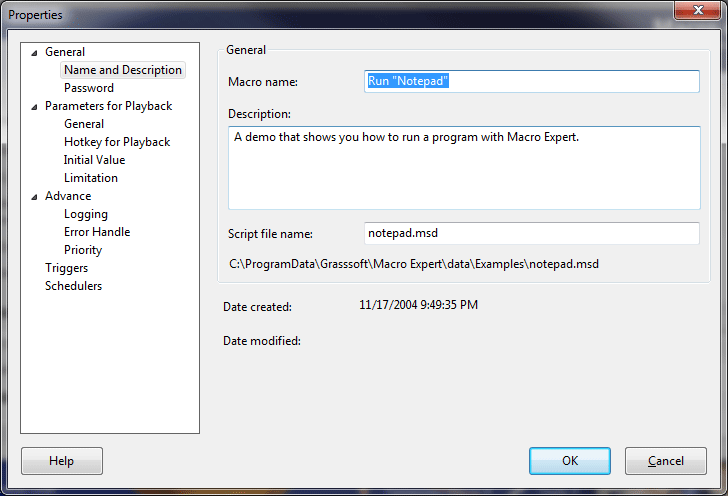Image resolution: width=728 pixels, height=496 pixels.
Task: Click the Date created label
Action: tap(257, 307)
